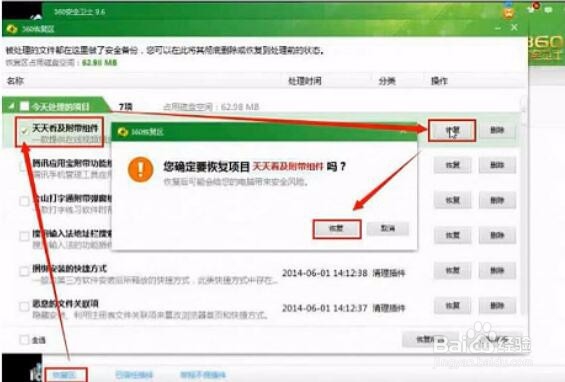This screenshot has width=565, height=382.
Task: Close the 360恢复区 window with X
Action: 514,27
